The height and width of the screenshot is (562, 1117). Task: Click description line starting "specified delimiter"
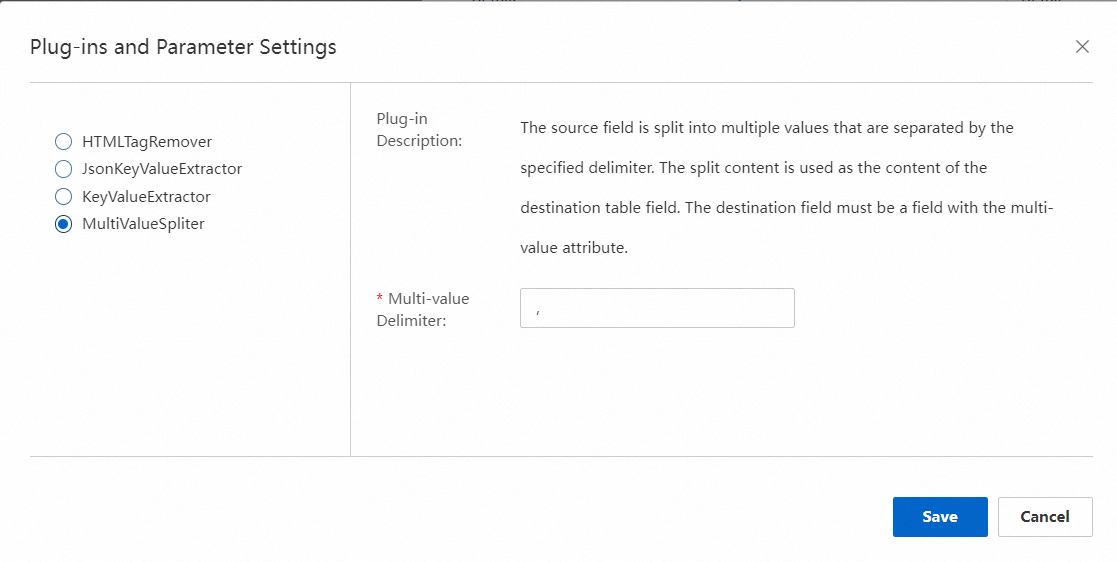tap(753, 168)
